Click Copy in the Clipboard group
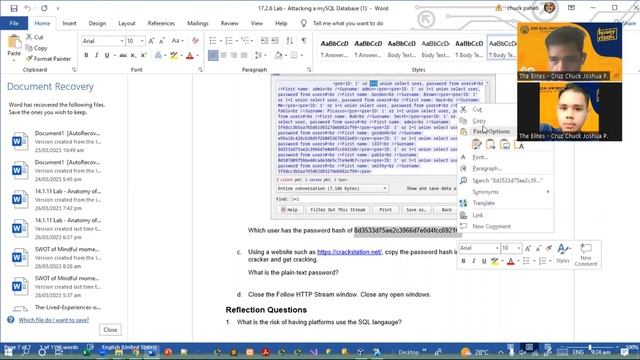This screenshot has width=640, height=360. coord(36,48)
